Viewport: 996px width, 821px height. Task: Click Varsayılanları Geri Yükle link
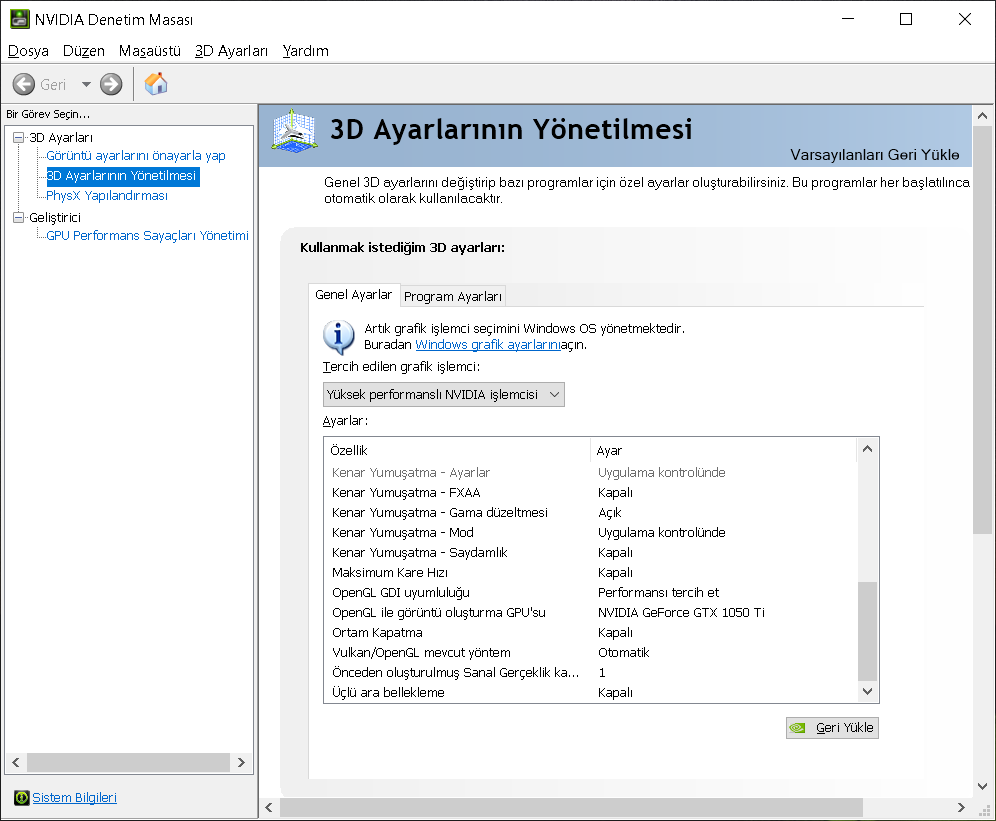click(x=874, y=154)
